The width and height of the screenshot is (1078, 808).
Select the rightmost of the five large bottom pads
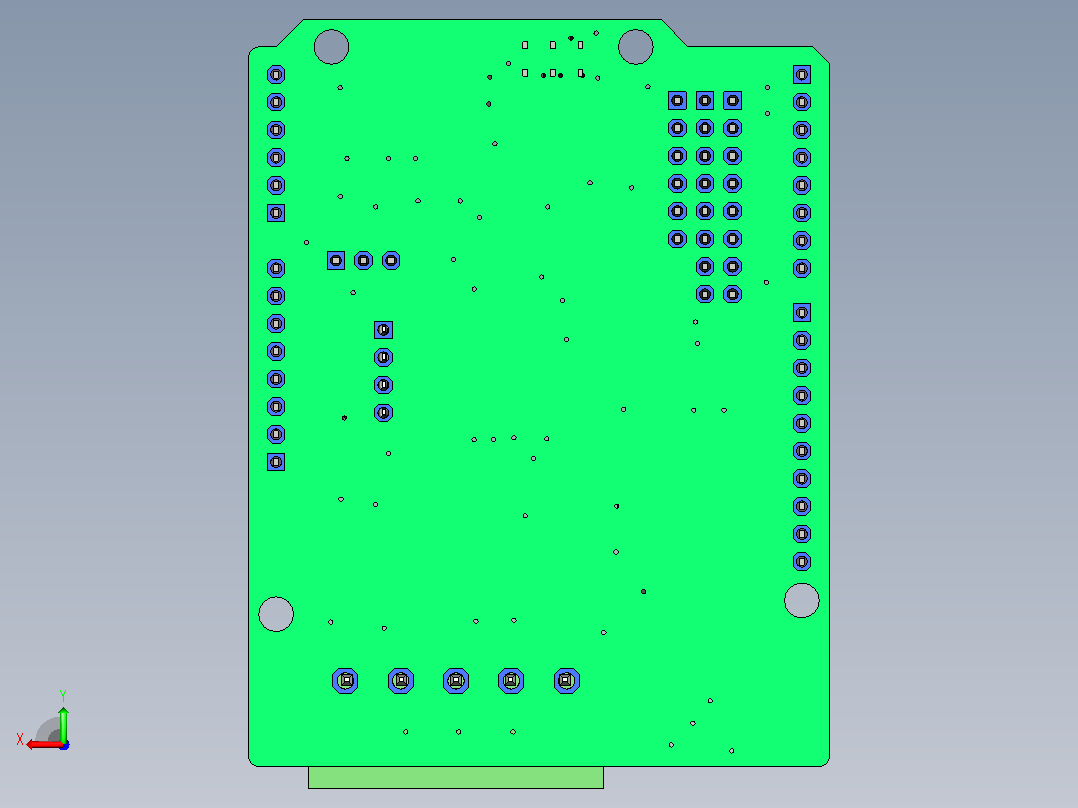click(x=566, y=681)
